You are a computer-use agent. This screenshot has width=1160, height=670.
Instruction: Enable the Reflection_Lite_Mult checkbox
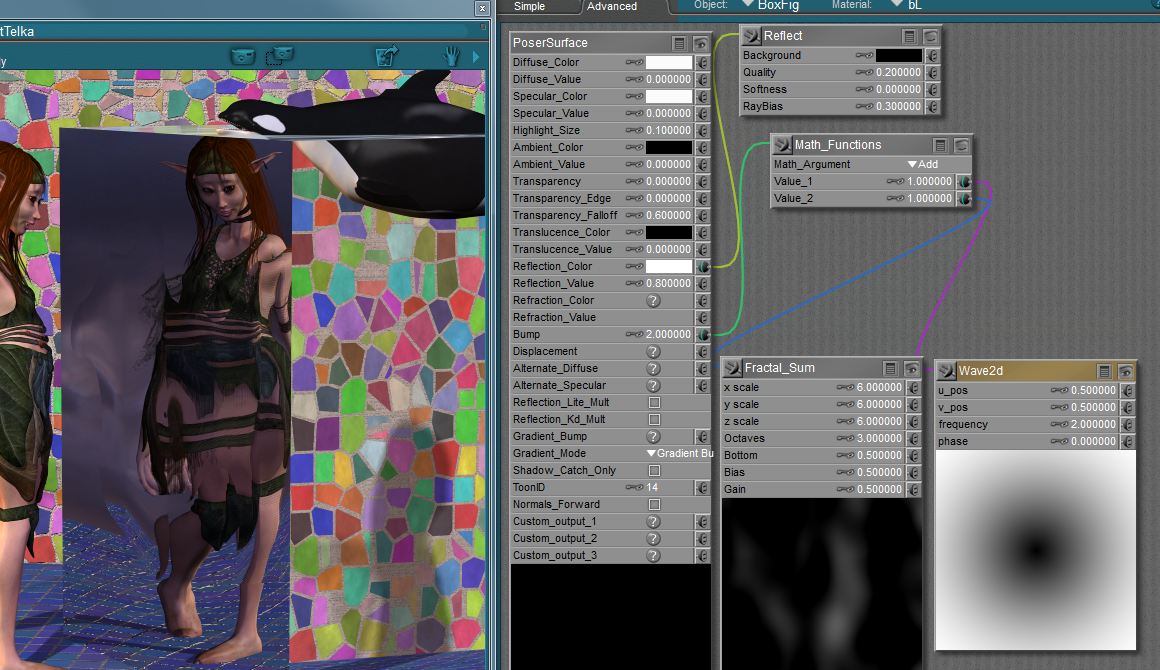coord(654,403)
